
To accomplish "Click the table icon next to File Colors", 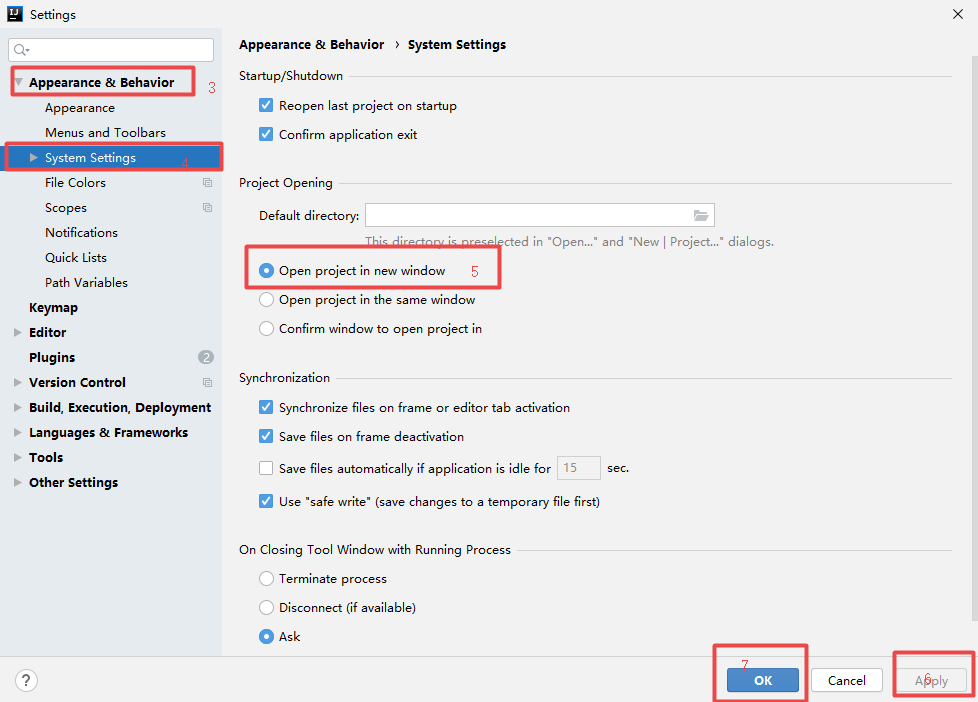I will (207, 182).
